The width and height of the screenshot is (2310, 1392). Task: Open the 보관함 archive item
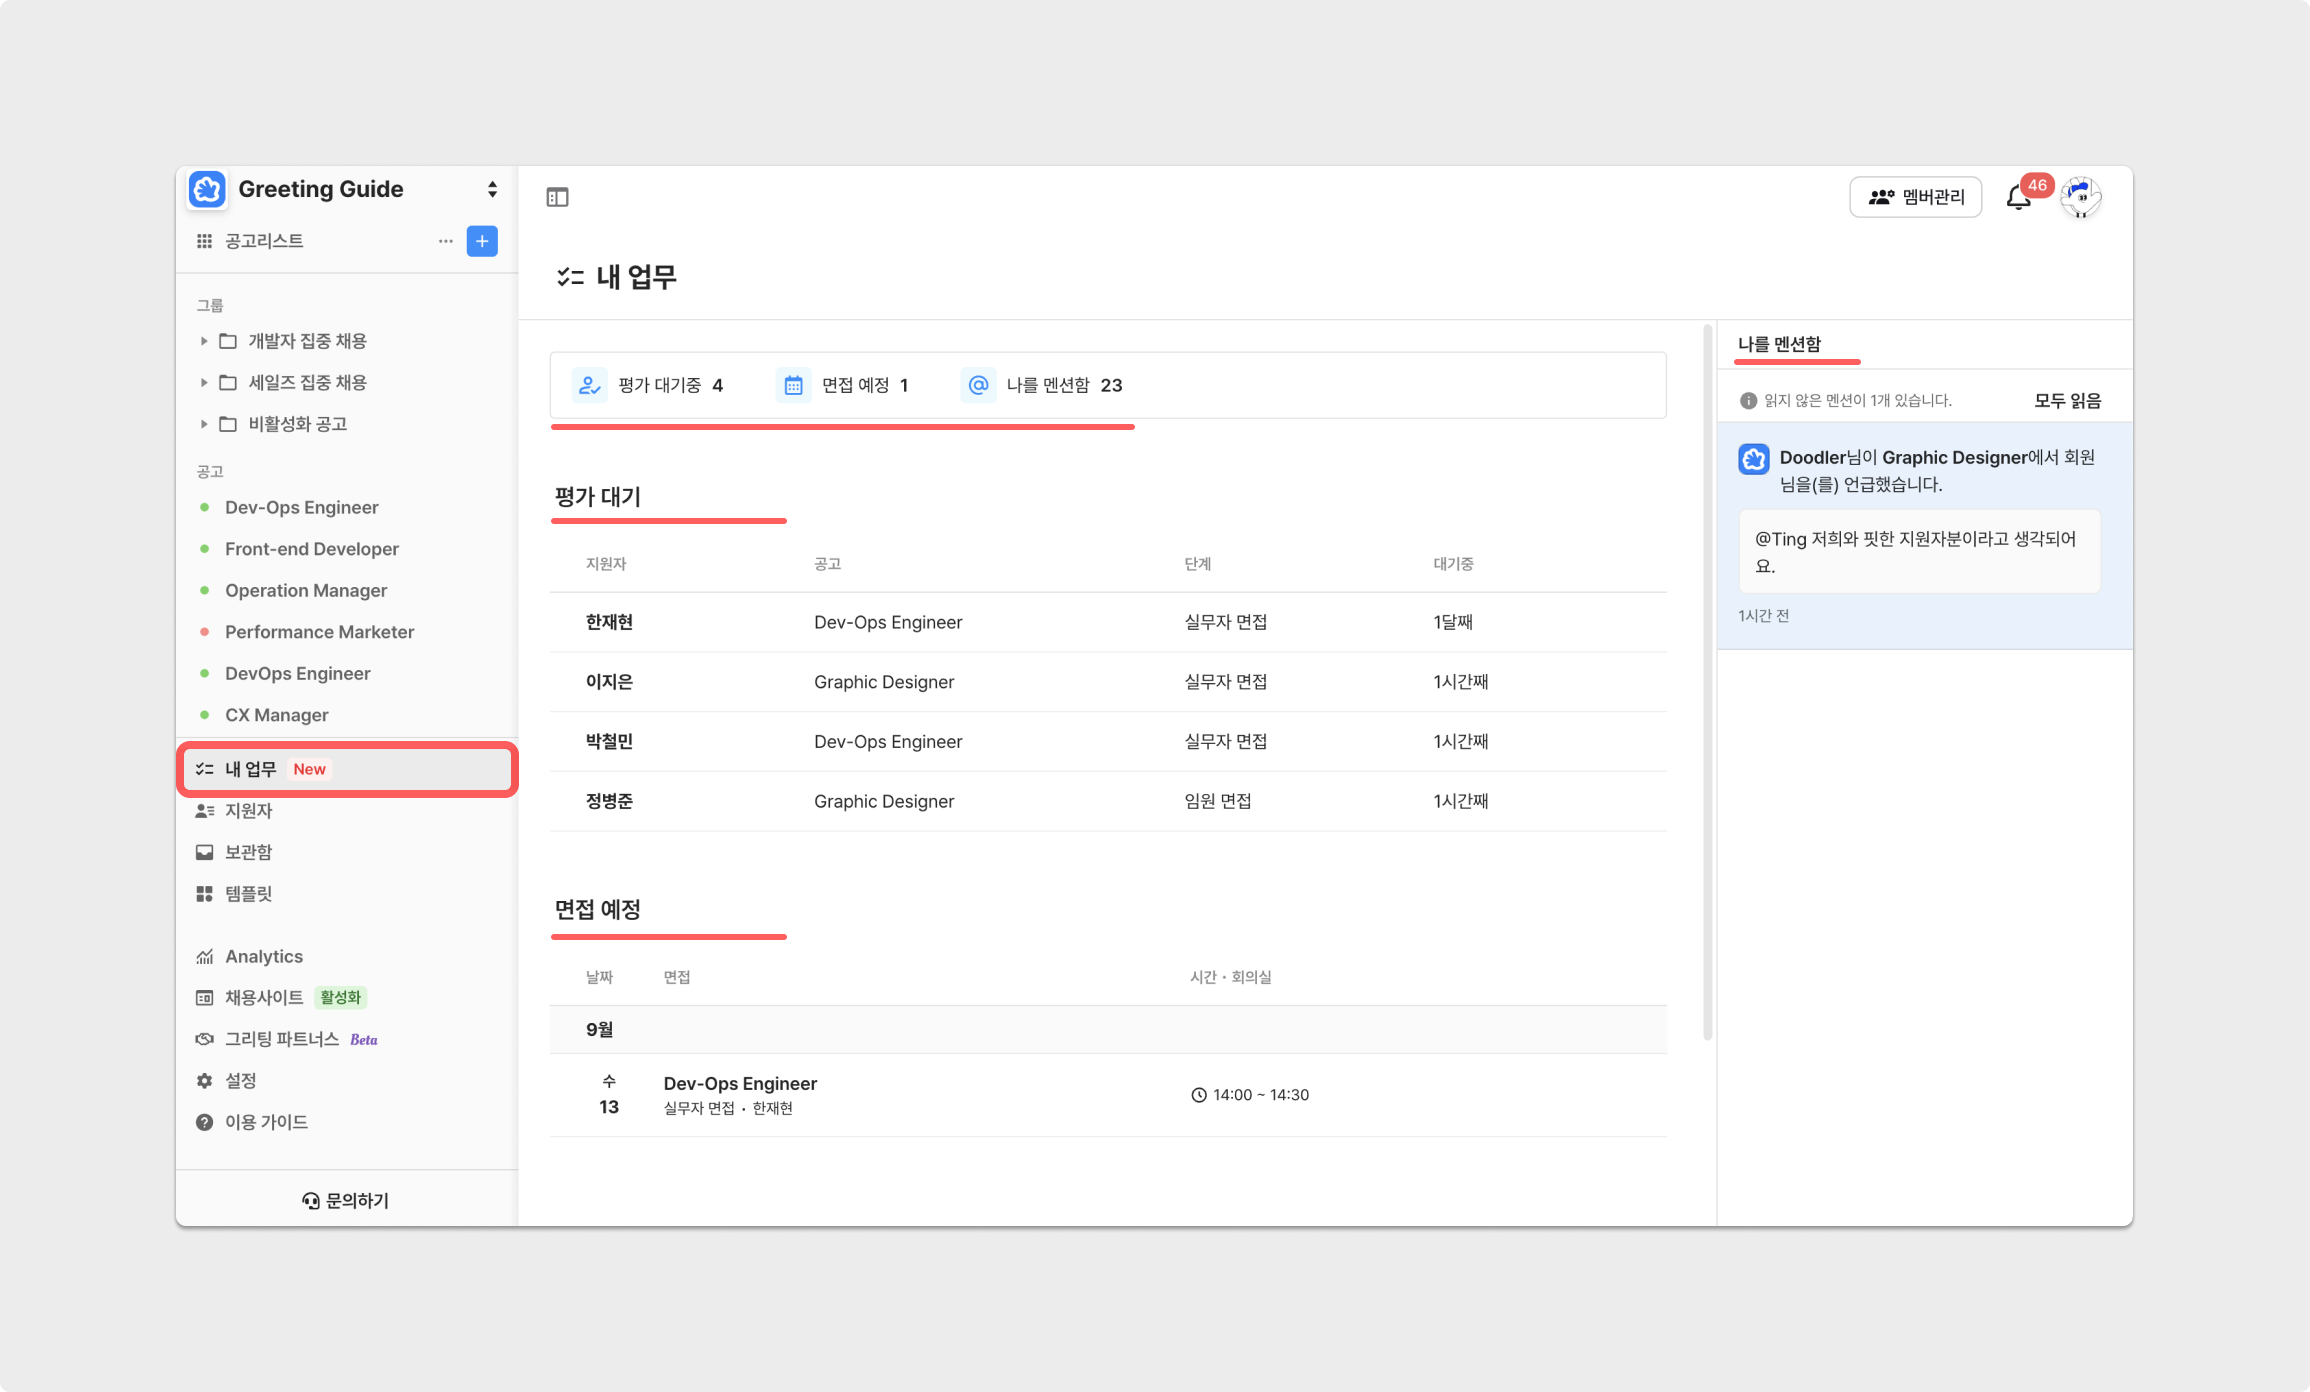pos(248,852)
